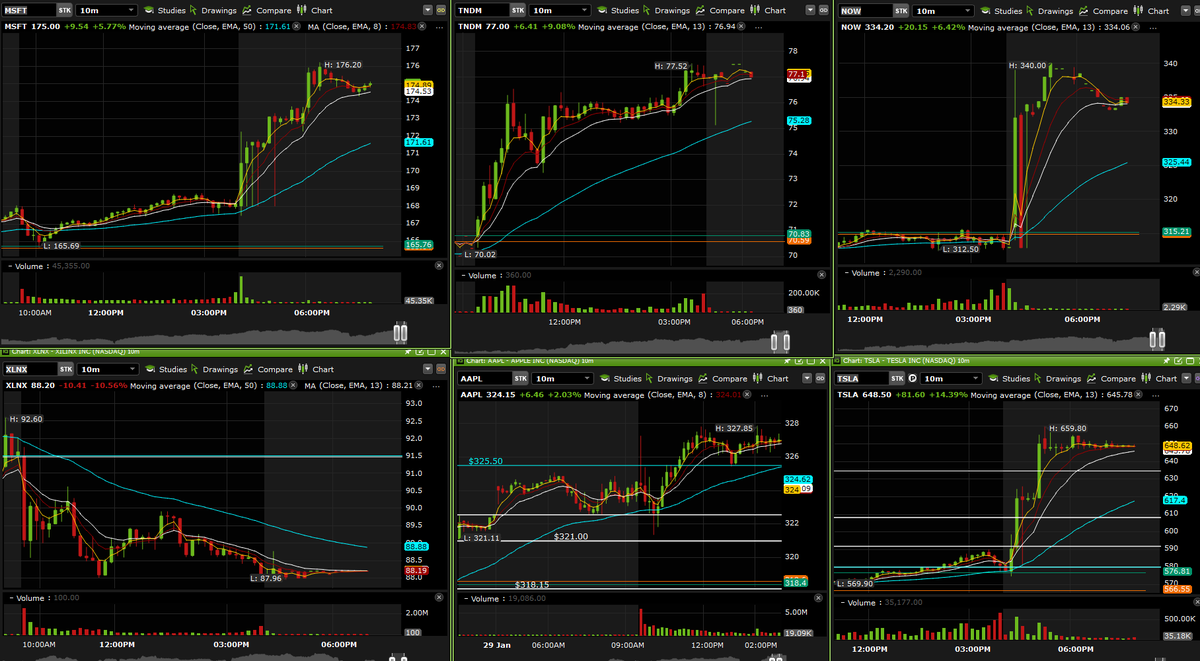
Task: Click the TNDM symbol input field
Action: [x=481, y=10]
